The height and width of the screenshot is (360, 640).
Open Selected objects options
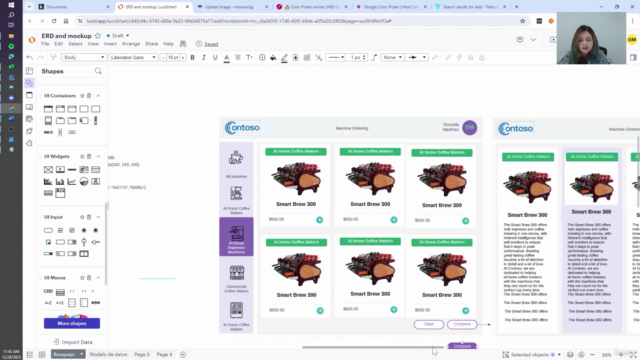pos(531,355)
